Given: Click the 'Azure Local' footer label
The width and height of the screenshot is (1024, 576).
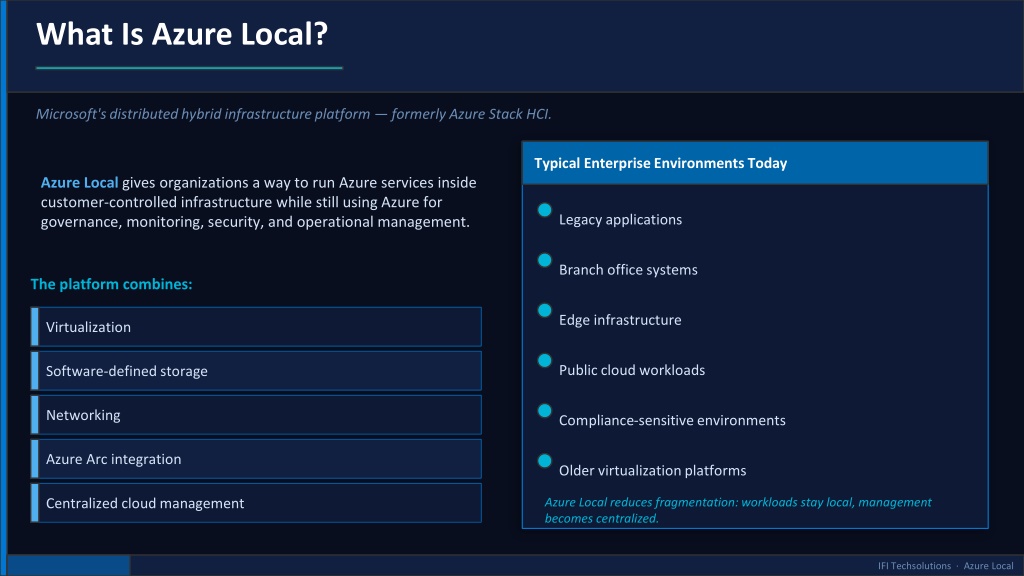Looking at the screenshot, I should (988, 566).
